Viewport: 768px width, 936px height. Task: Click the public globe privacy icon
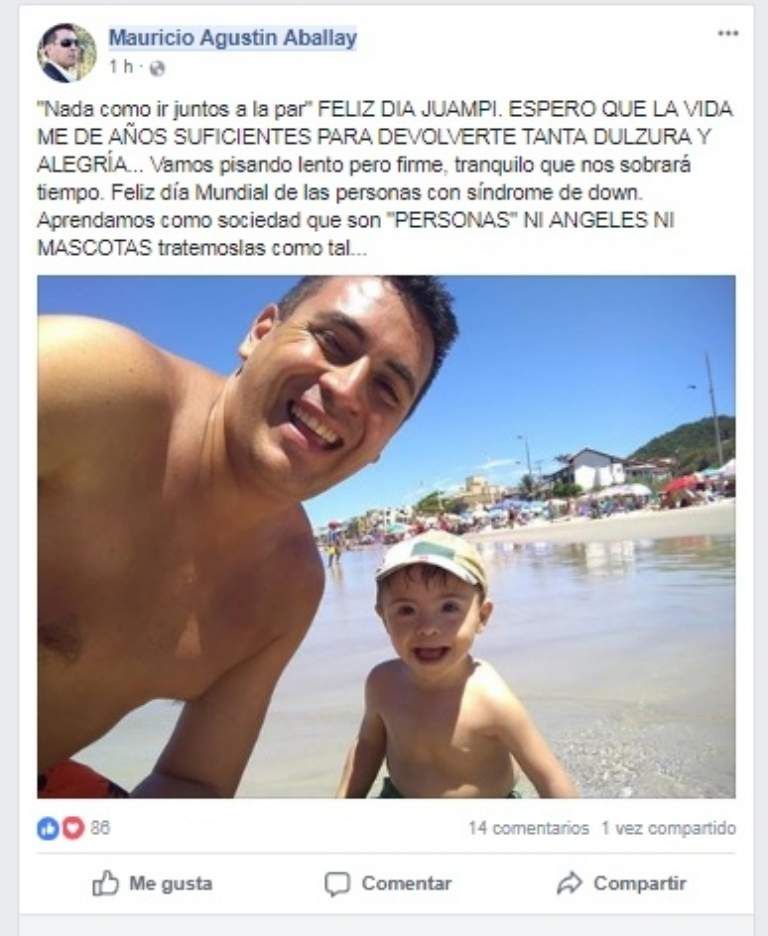tap(157, 68)
